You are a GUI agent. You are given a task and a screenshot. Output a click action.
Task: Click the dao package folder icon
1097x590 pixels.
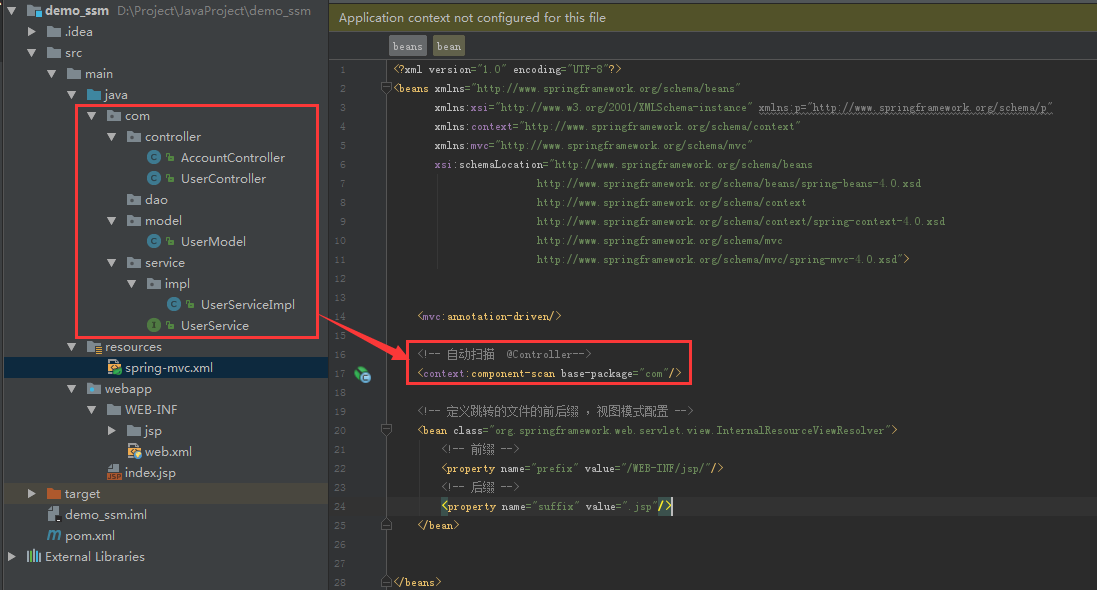point(134,199)
